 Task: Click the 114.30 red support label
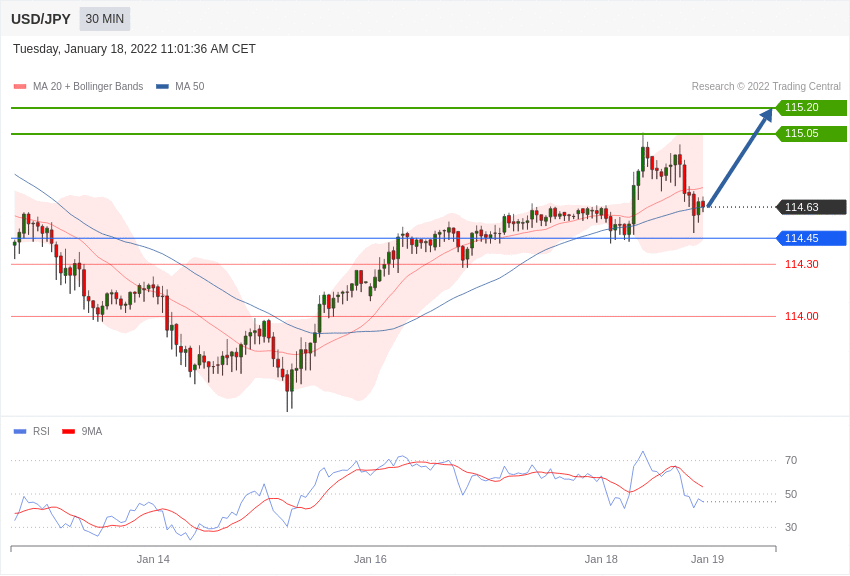point(802,264)
